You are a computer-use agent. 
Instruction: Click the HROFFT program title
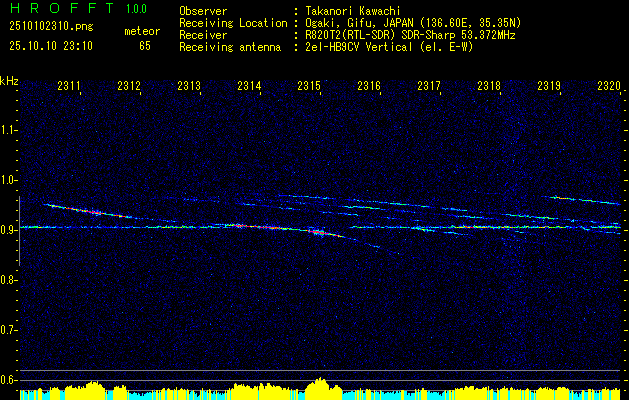(62, 8)
